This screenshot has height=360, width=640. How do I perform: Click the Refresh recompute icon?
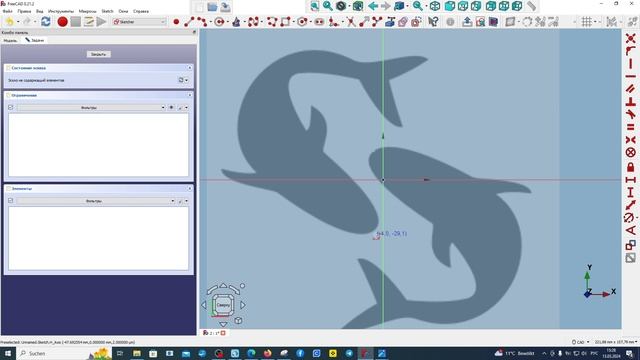pos(46,22)
